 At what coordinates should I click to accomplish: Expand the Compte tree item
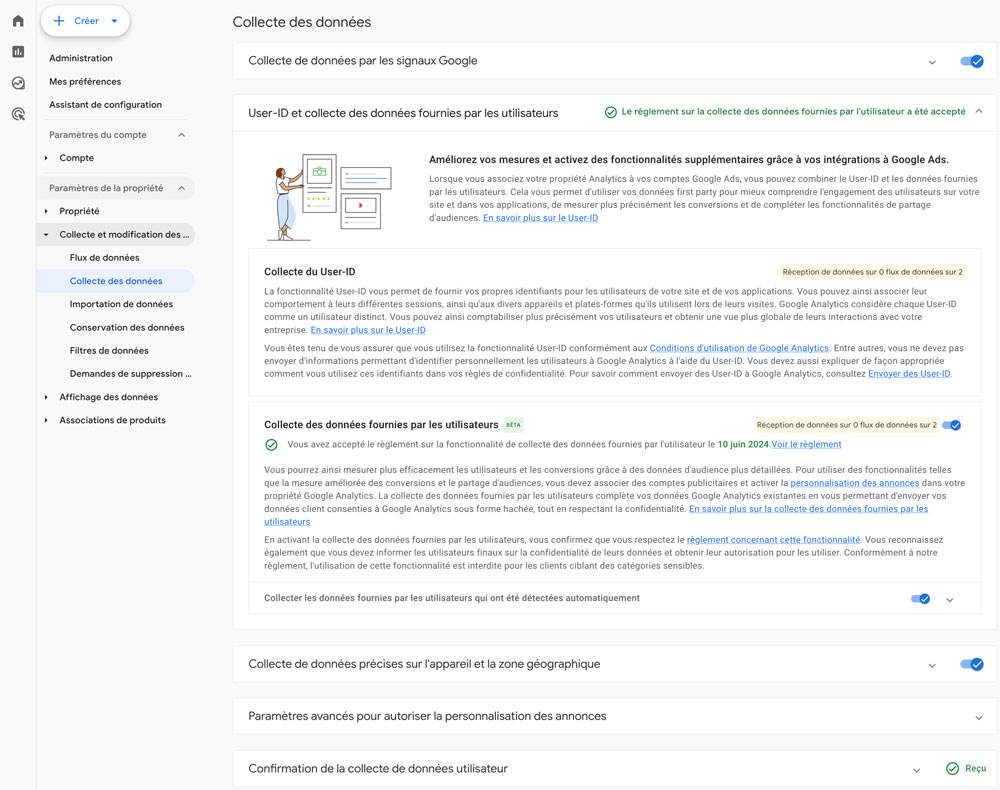[46, 158]
